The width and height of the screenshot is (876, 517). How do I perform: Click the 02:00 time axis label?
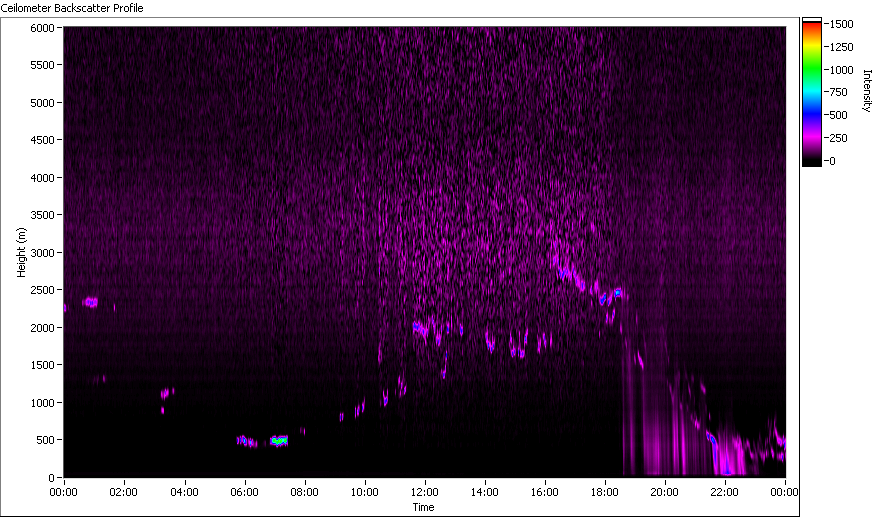(123, 492)
